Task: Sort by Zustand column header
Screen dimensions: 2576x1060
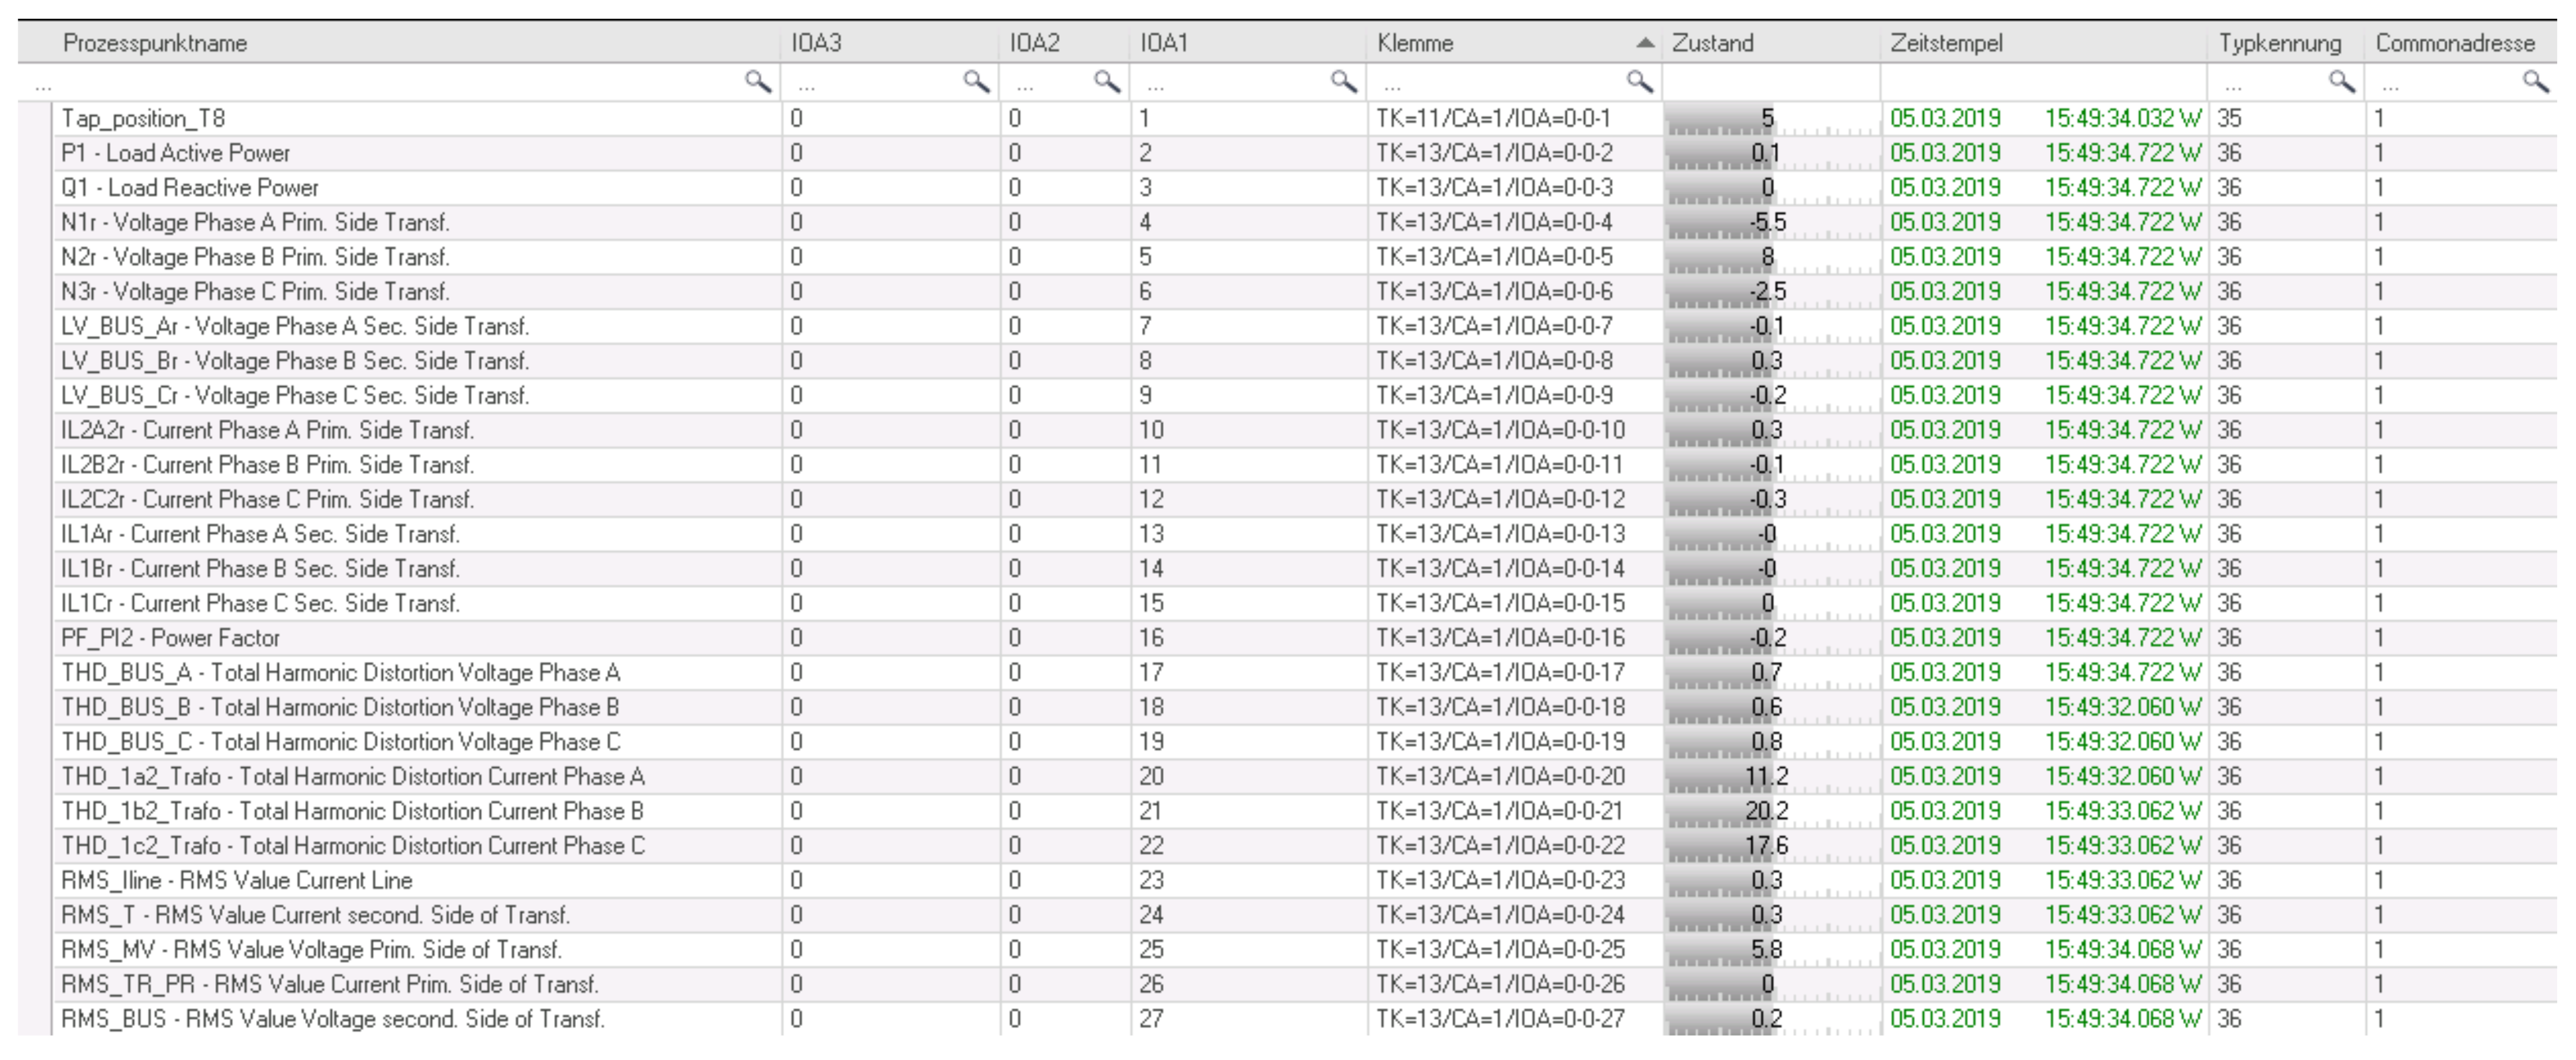Action: pos(1713,43)
